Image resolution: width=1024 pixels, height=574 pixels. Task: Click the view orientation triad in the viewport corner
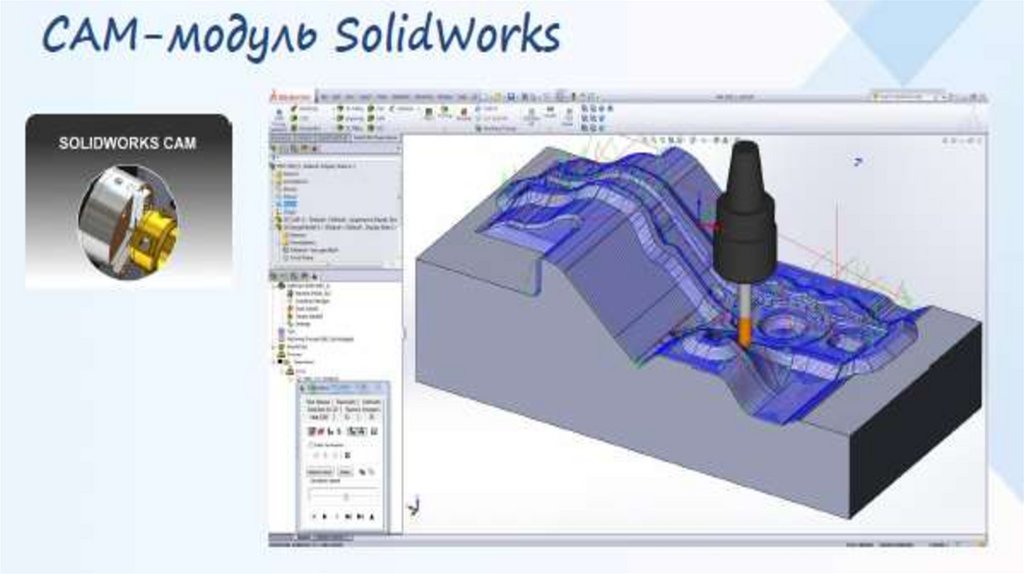pyautogui.click(x=414, y=506)
